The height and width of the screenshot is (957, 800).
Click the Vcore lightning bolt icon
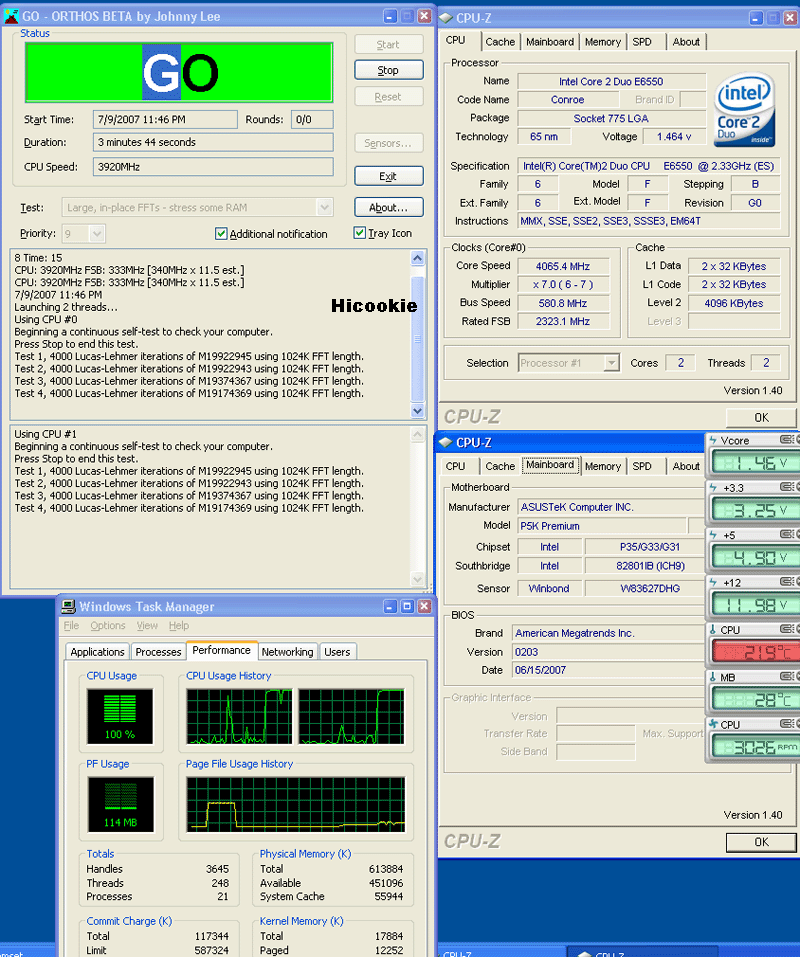pos(713,440)
